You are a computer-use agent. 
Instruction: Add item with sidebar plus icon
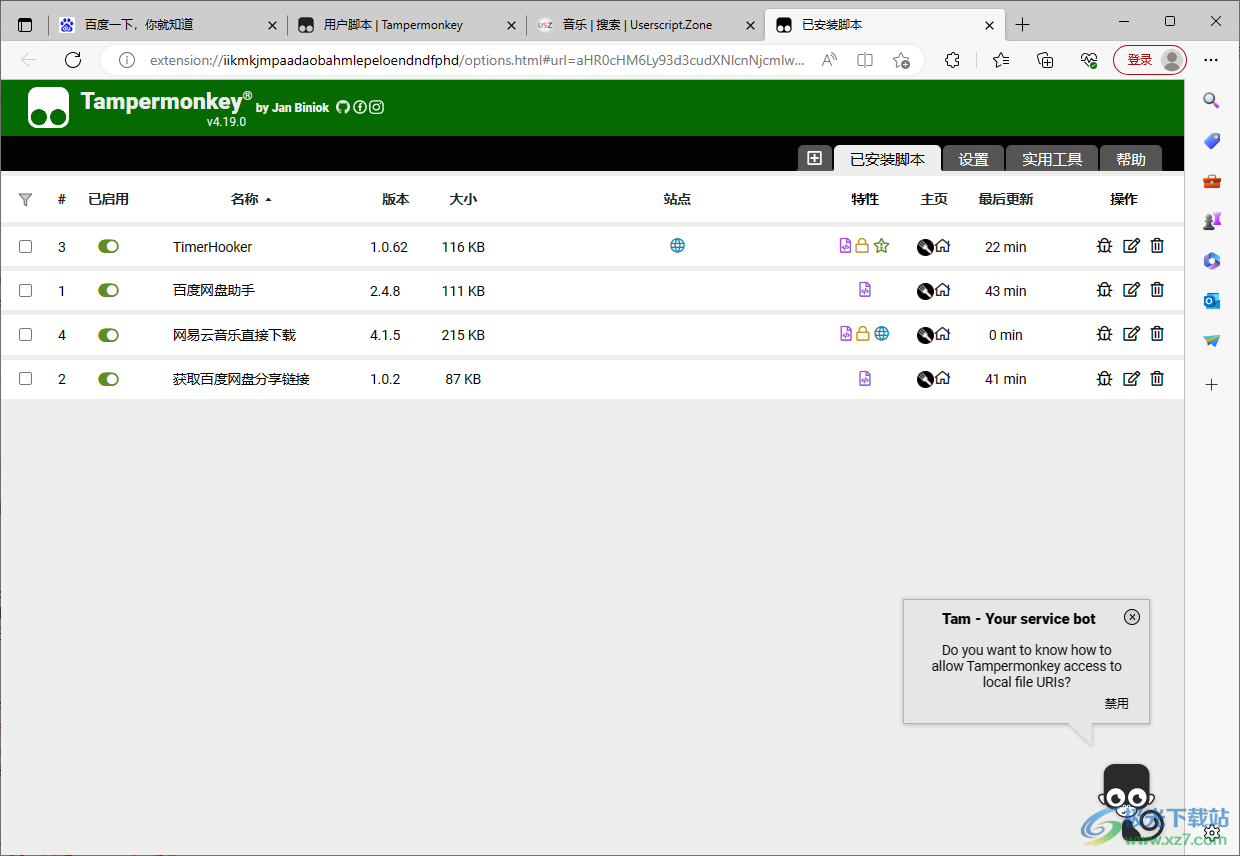pos(1211,384)
